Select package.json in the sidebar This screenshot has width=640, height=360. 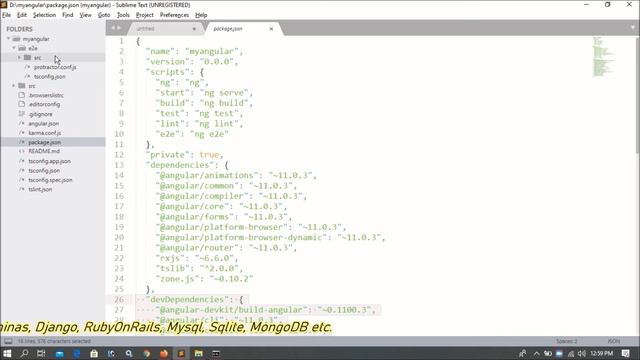tap(44, 142)
